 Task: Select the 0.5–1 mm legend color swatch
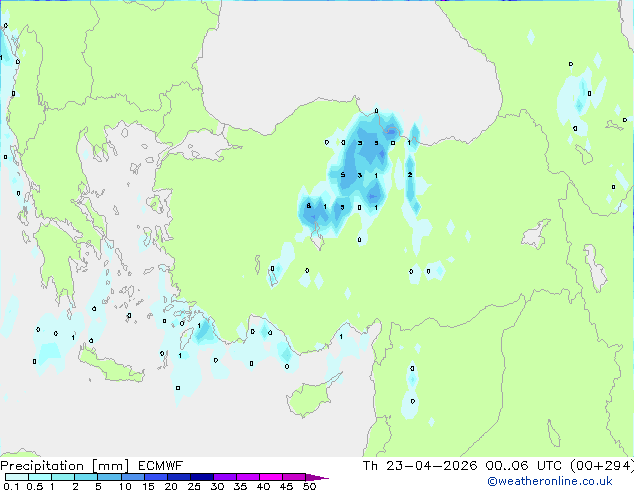[40, 477]
